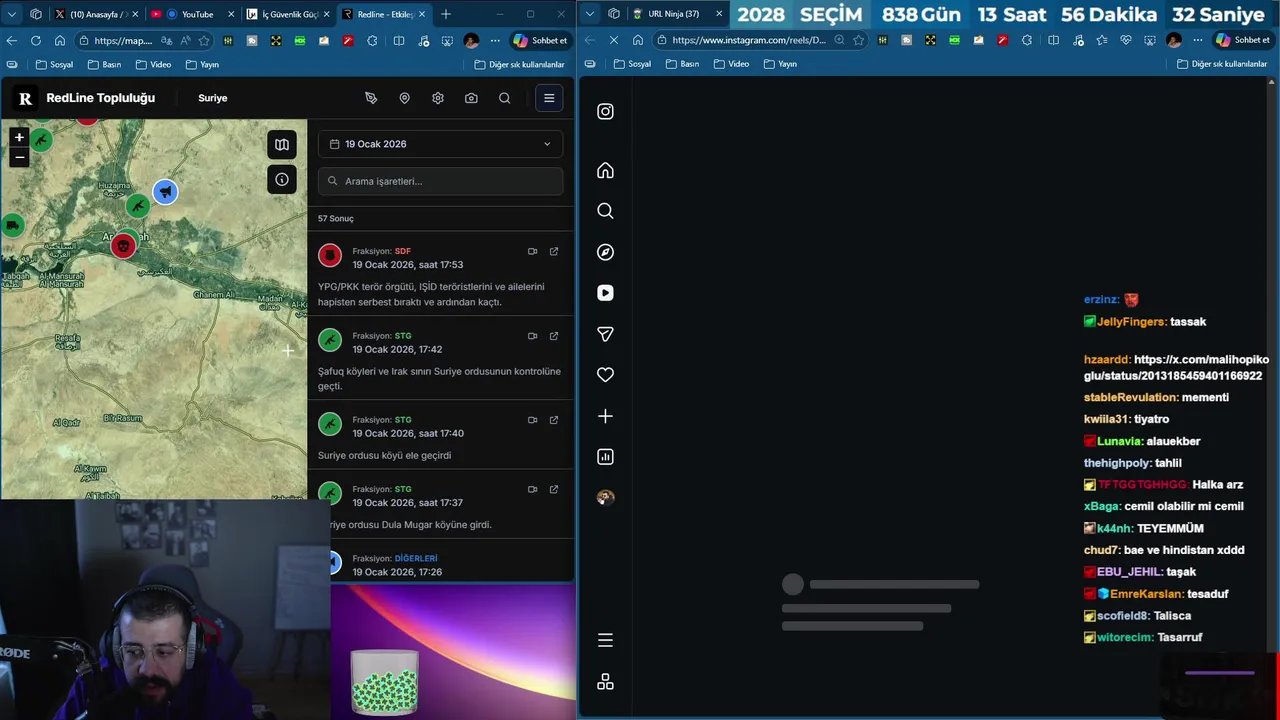Expand the 19 Ocak 2026 date dropdown
1280x720 pixels.
440,144
